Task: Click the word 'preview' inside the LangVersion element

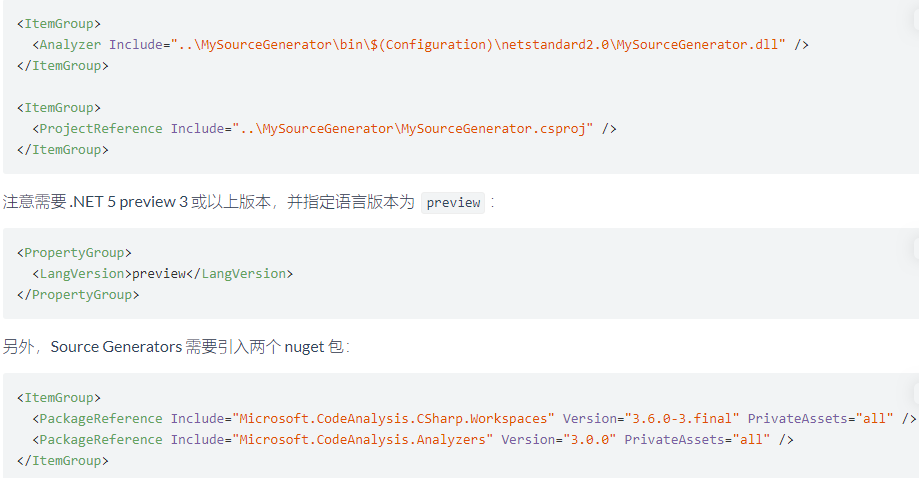Action: 159,274
